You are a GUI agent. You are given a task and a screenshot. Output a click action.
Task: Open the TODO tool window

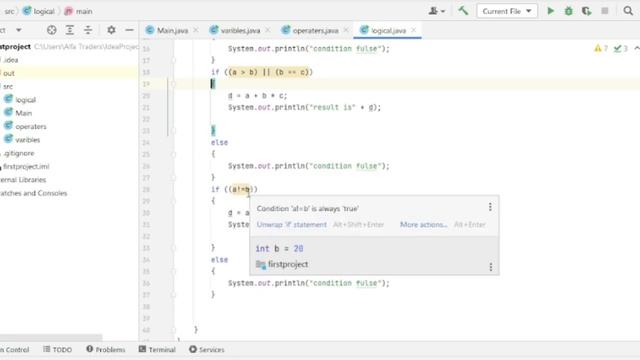point(58,349)
